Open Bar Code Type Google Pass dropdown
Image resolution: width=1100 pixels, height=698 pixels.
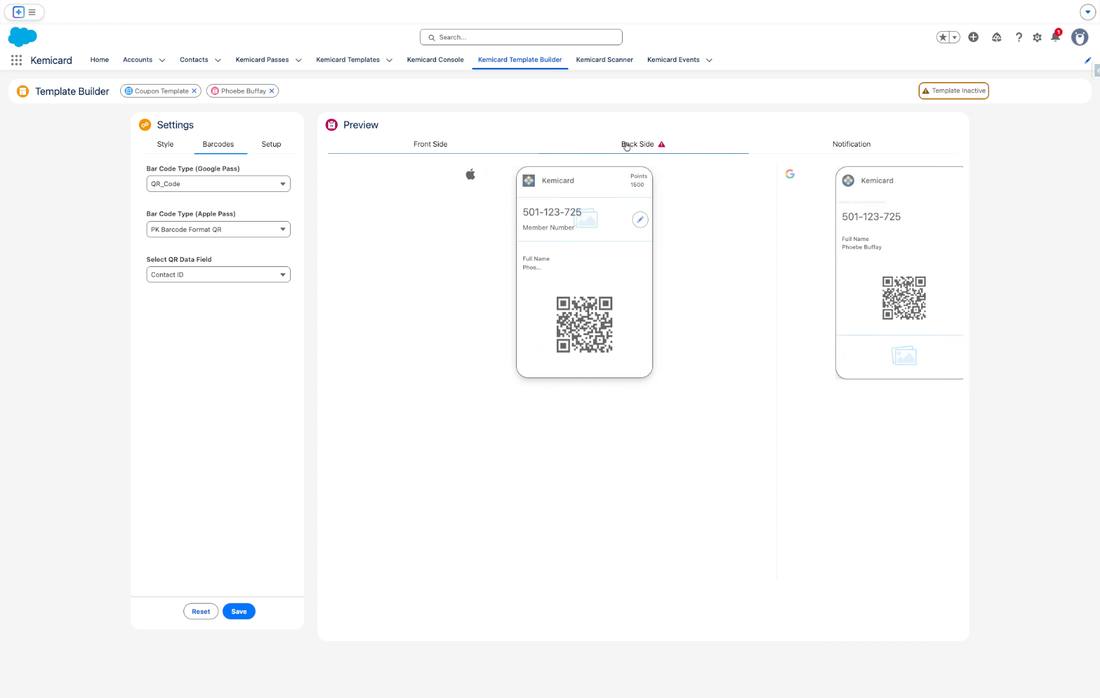218,184
